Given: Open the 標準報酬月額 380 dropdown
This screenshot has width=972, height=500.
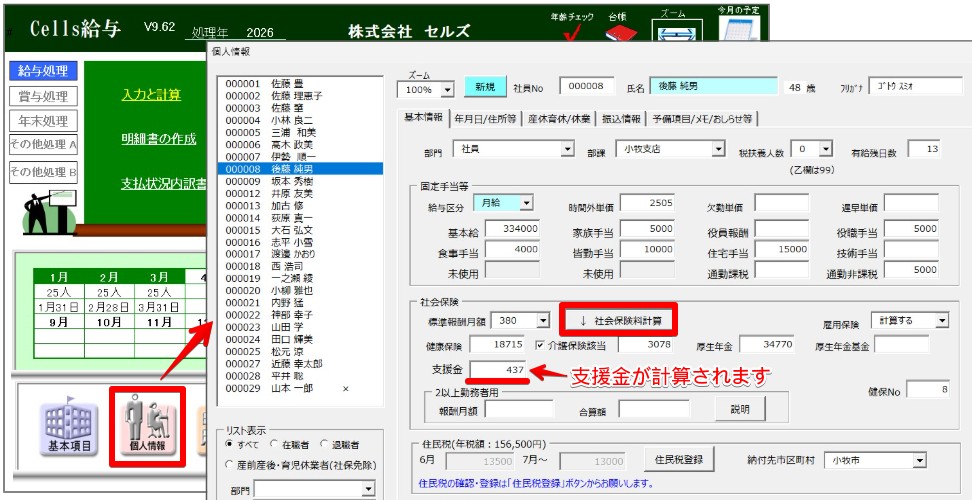Looking at the screenshot, I should pos(543,320).
